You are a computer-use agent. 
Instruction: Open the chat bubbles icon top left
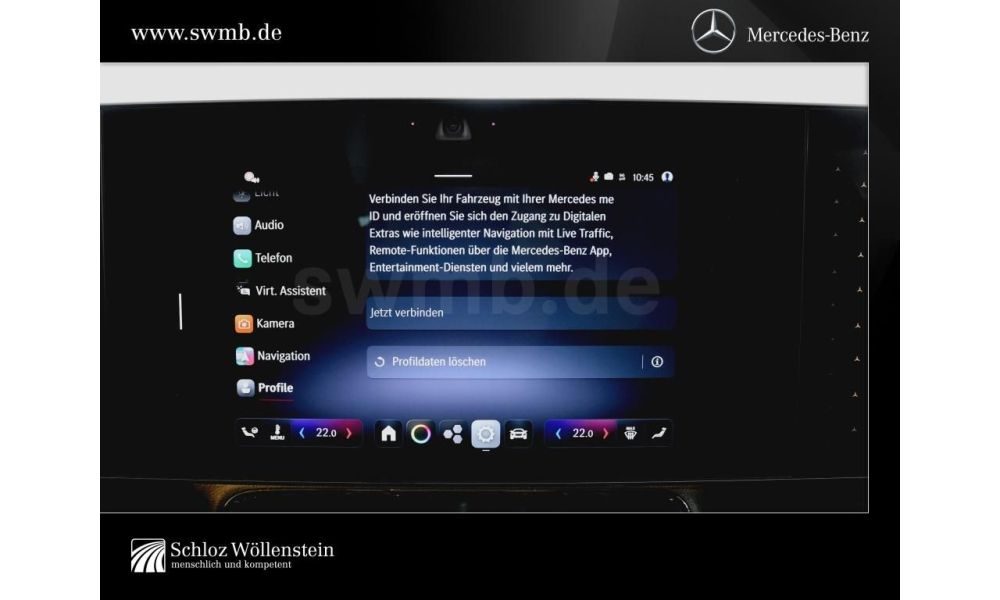[251, 177]
